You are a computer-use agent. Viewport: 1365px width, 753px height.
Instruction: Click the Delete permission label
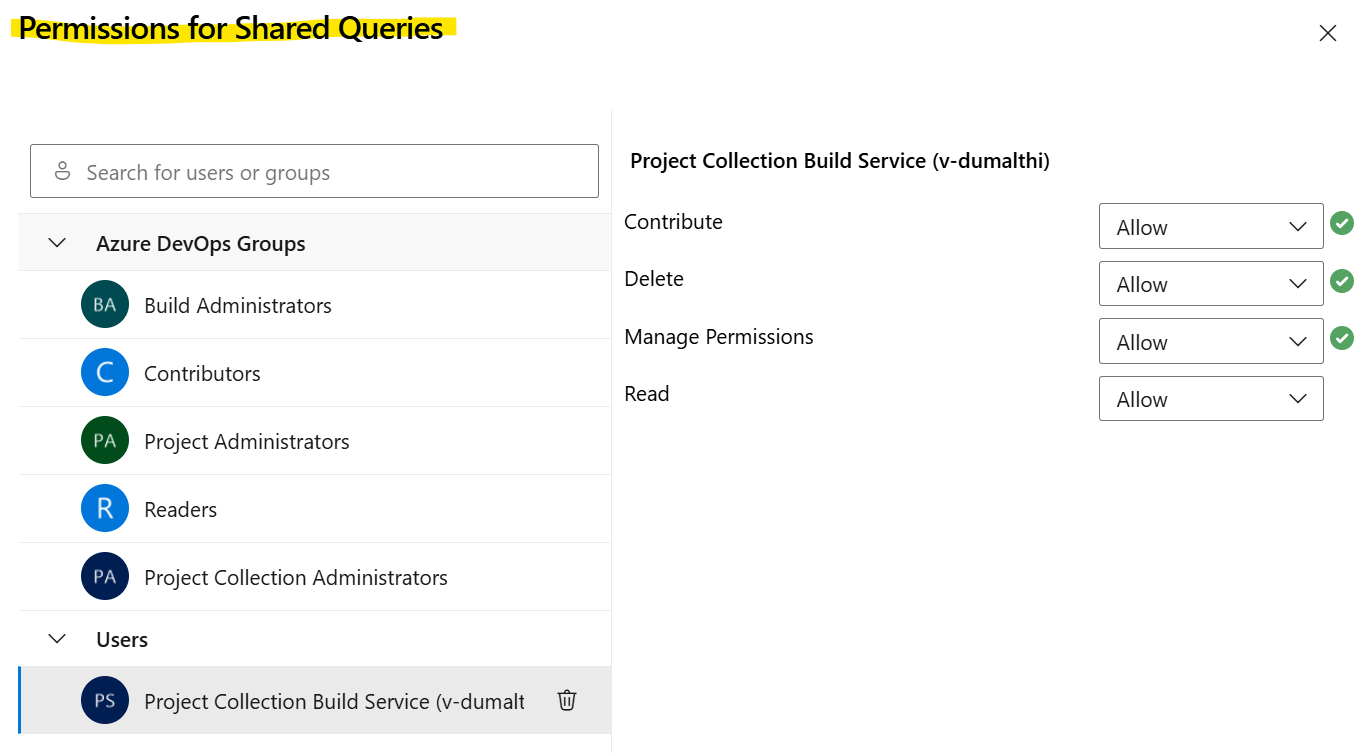[654, 279]
